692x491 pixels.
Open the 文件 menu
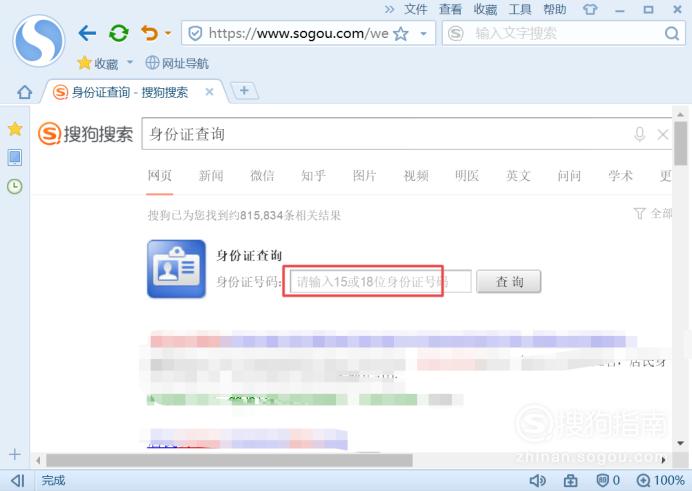click(x=416, y=9)
